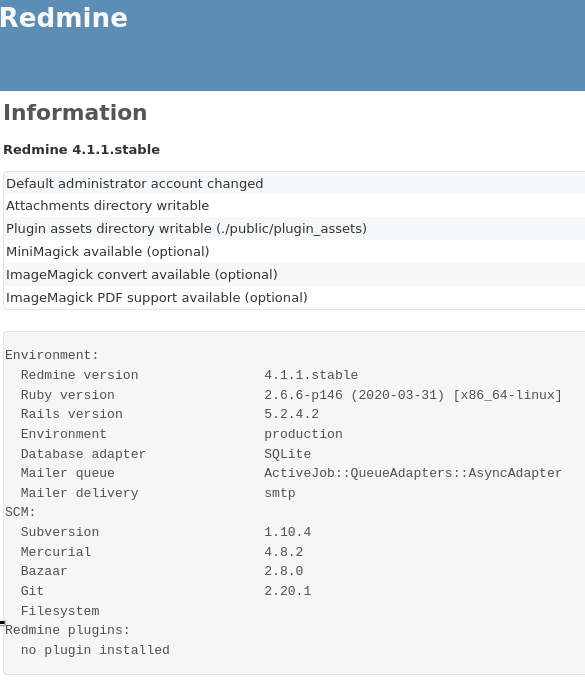Click the MiniMagick available (optional) row
The height and width of the screenshot is (683, 585).
click(x=294, y=252)
